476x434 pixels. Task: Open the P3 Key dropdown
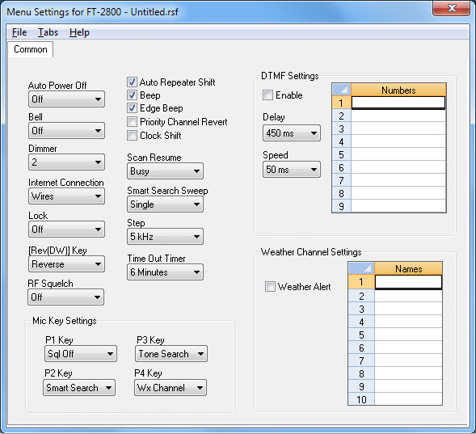(x=171, y=354)
